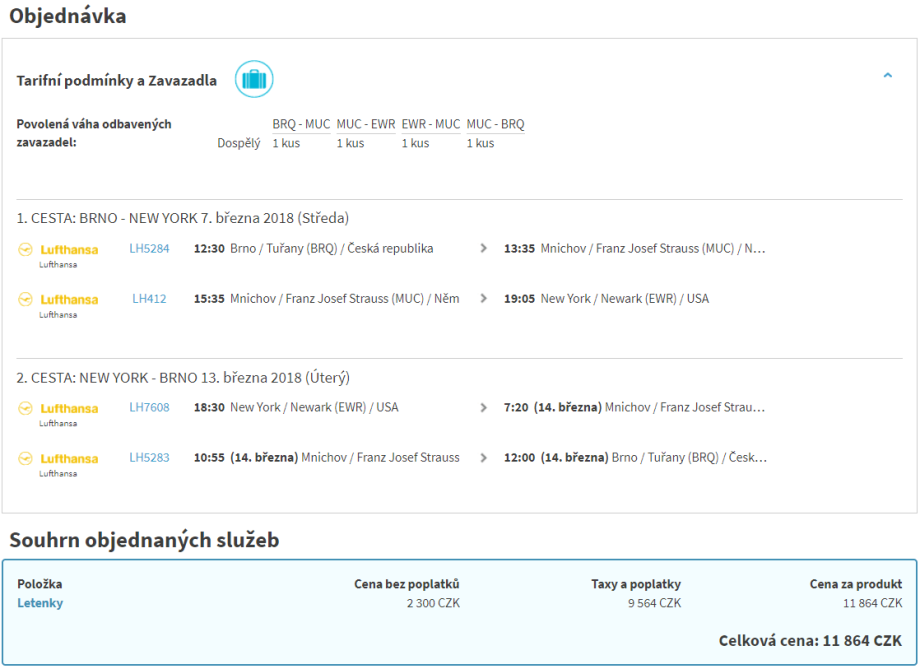Click the Lufthansa logo for flight LH412
The image size is (920, 669).
59,300
